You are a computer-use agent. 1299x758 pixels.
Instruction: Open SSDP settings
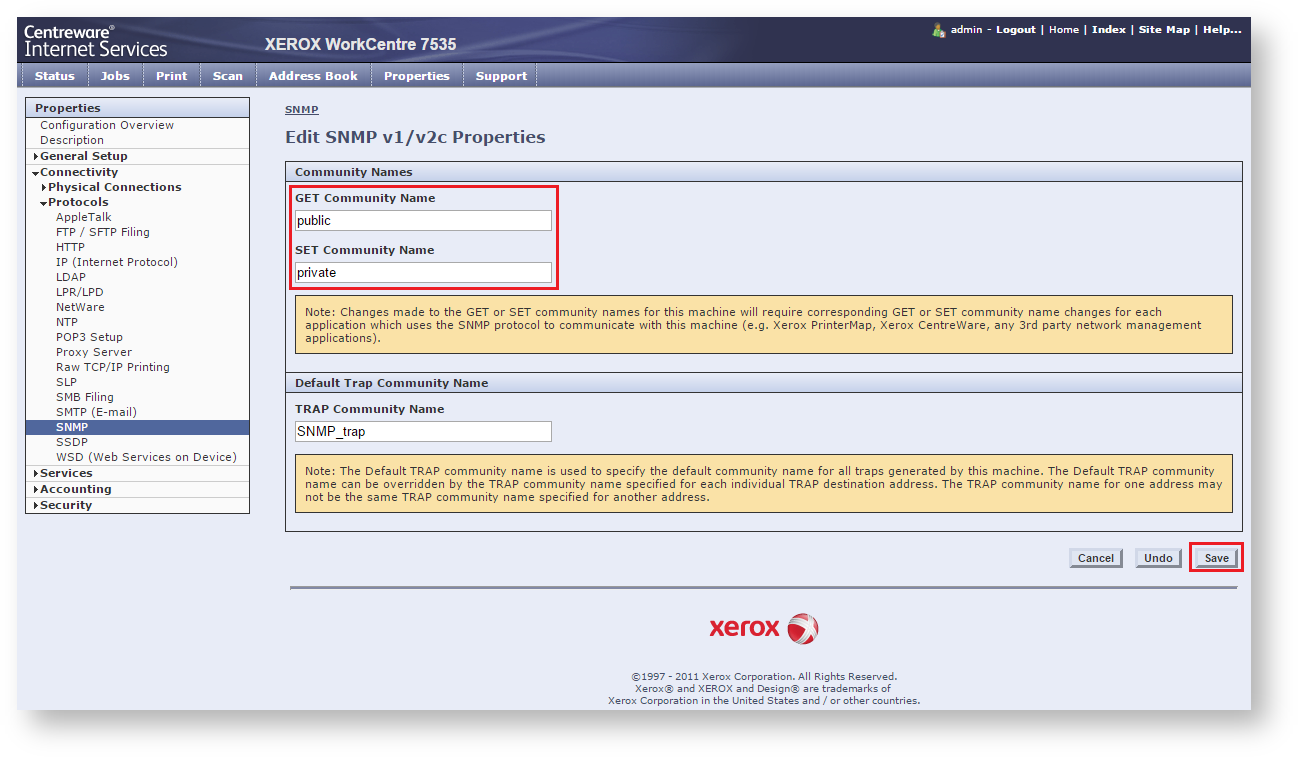[72, 442]
